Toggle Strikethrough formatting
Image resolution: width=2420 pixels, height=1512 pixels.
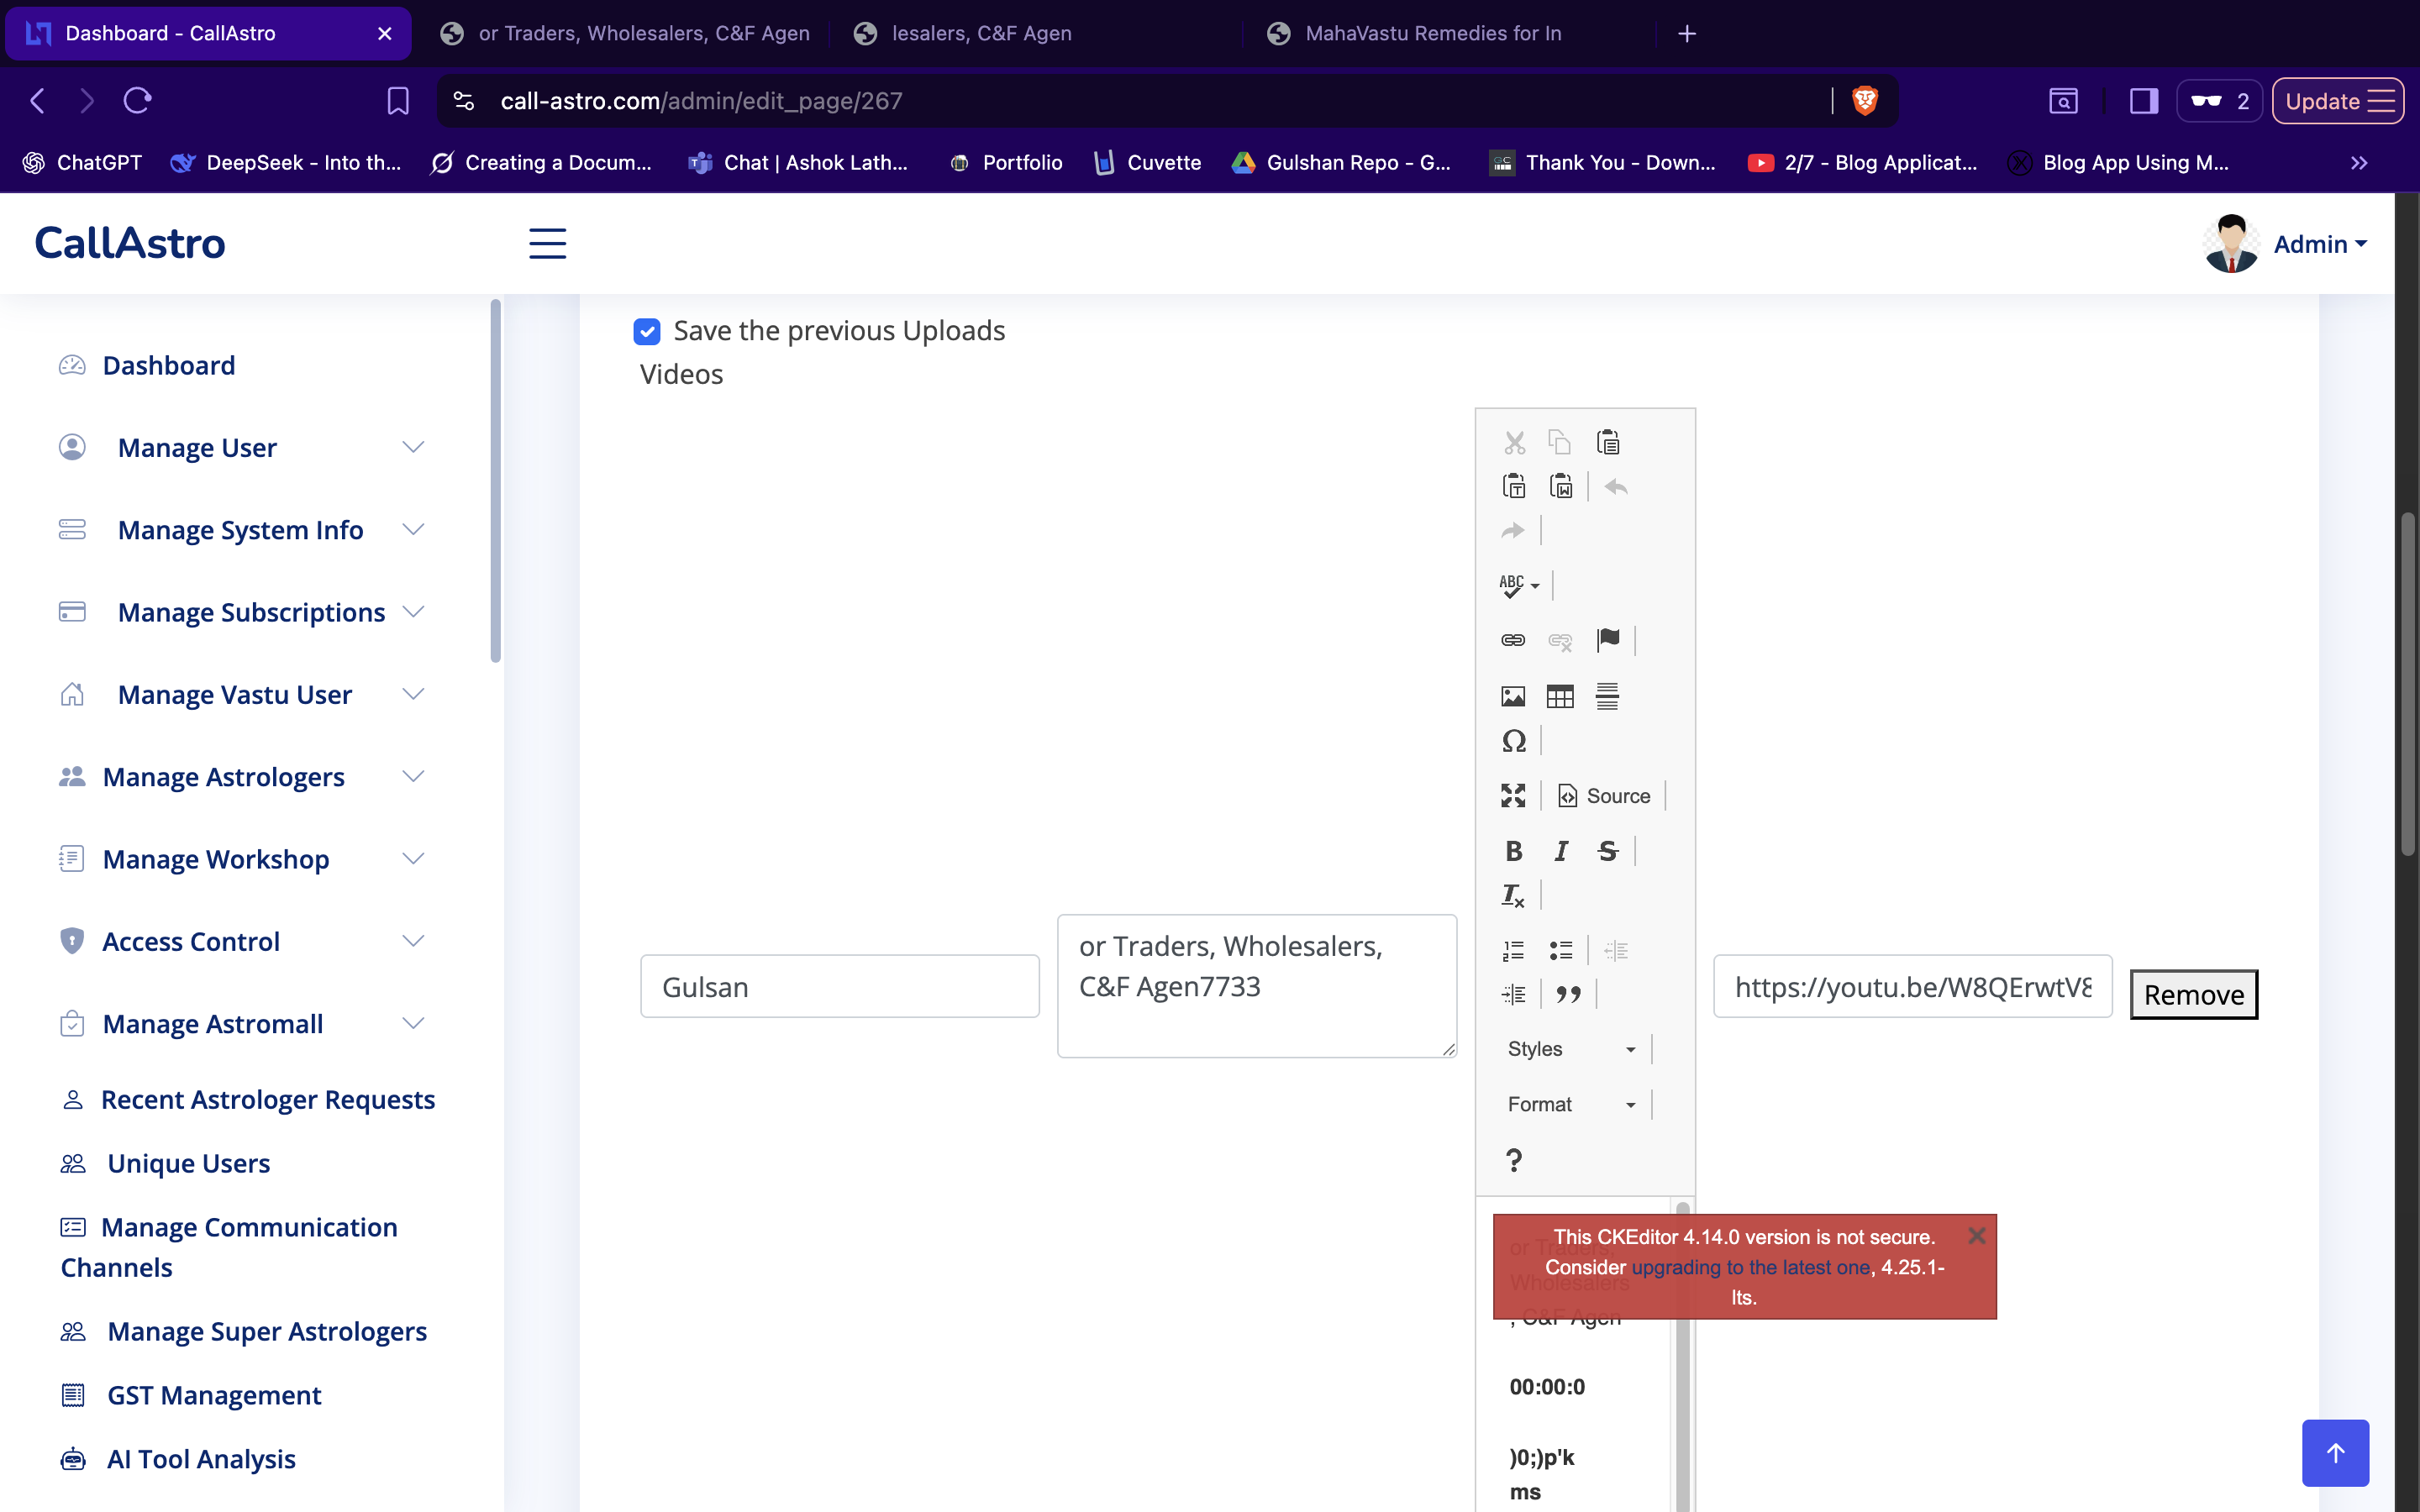[1608, 851]
